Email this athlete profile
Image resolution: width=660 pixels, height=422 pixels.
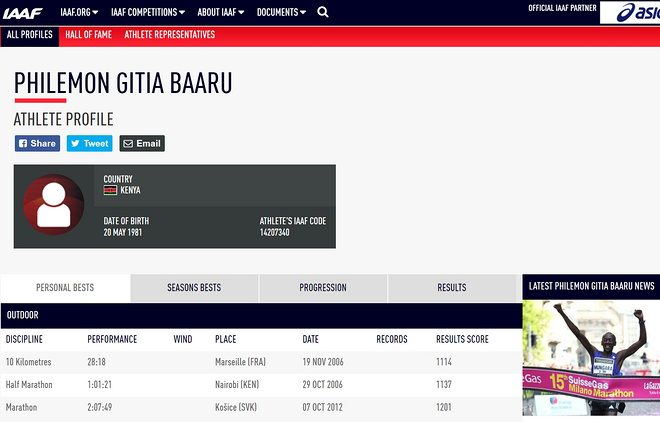coord(142,143)
